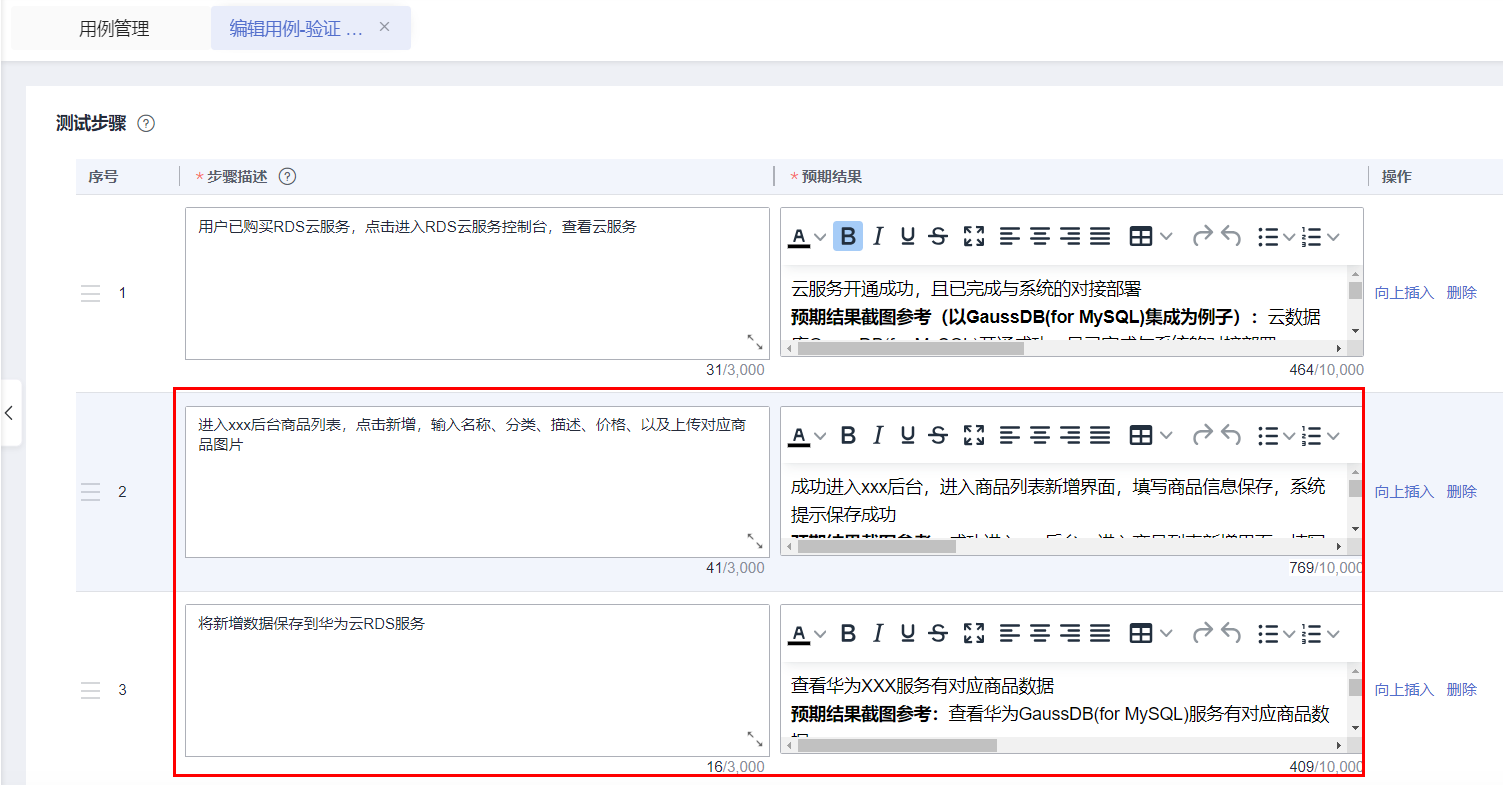Switch to 用例管理 tab

click(114, 29)
